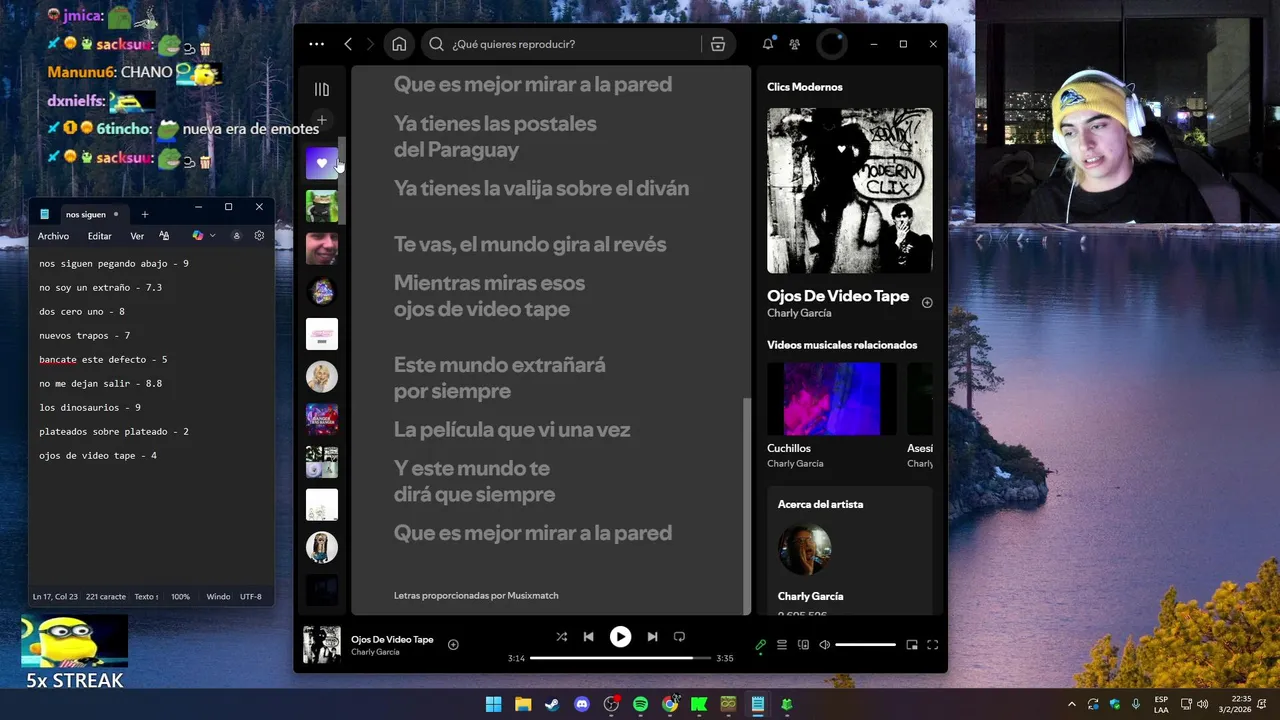Toggle repeat in the player bar
The height and width of the screenshot is (720, 1280).
click(679, 636)
